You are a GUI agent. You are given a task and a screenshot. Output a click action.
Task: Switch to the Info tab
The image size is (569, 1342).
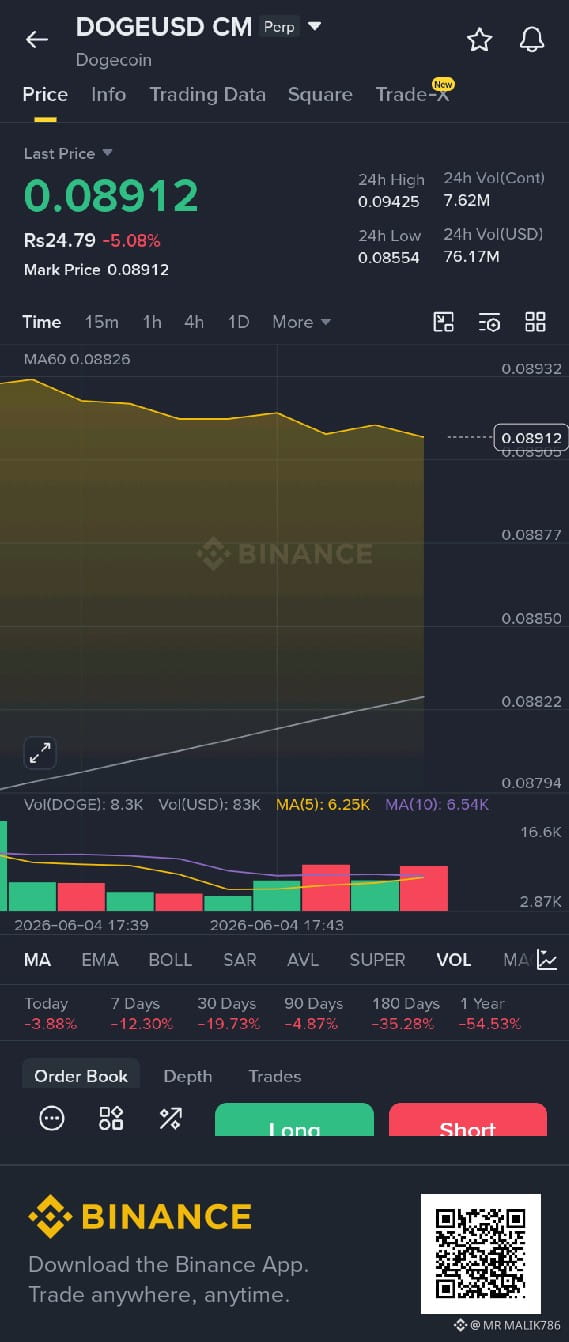[108, 94]
